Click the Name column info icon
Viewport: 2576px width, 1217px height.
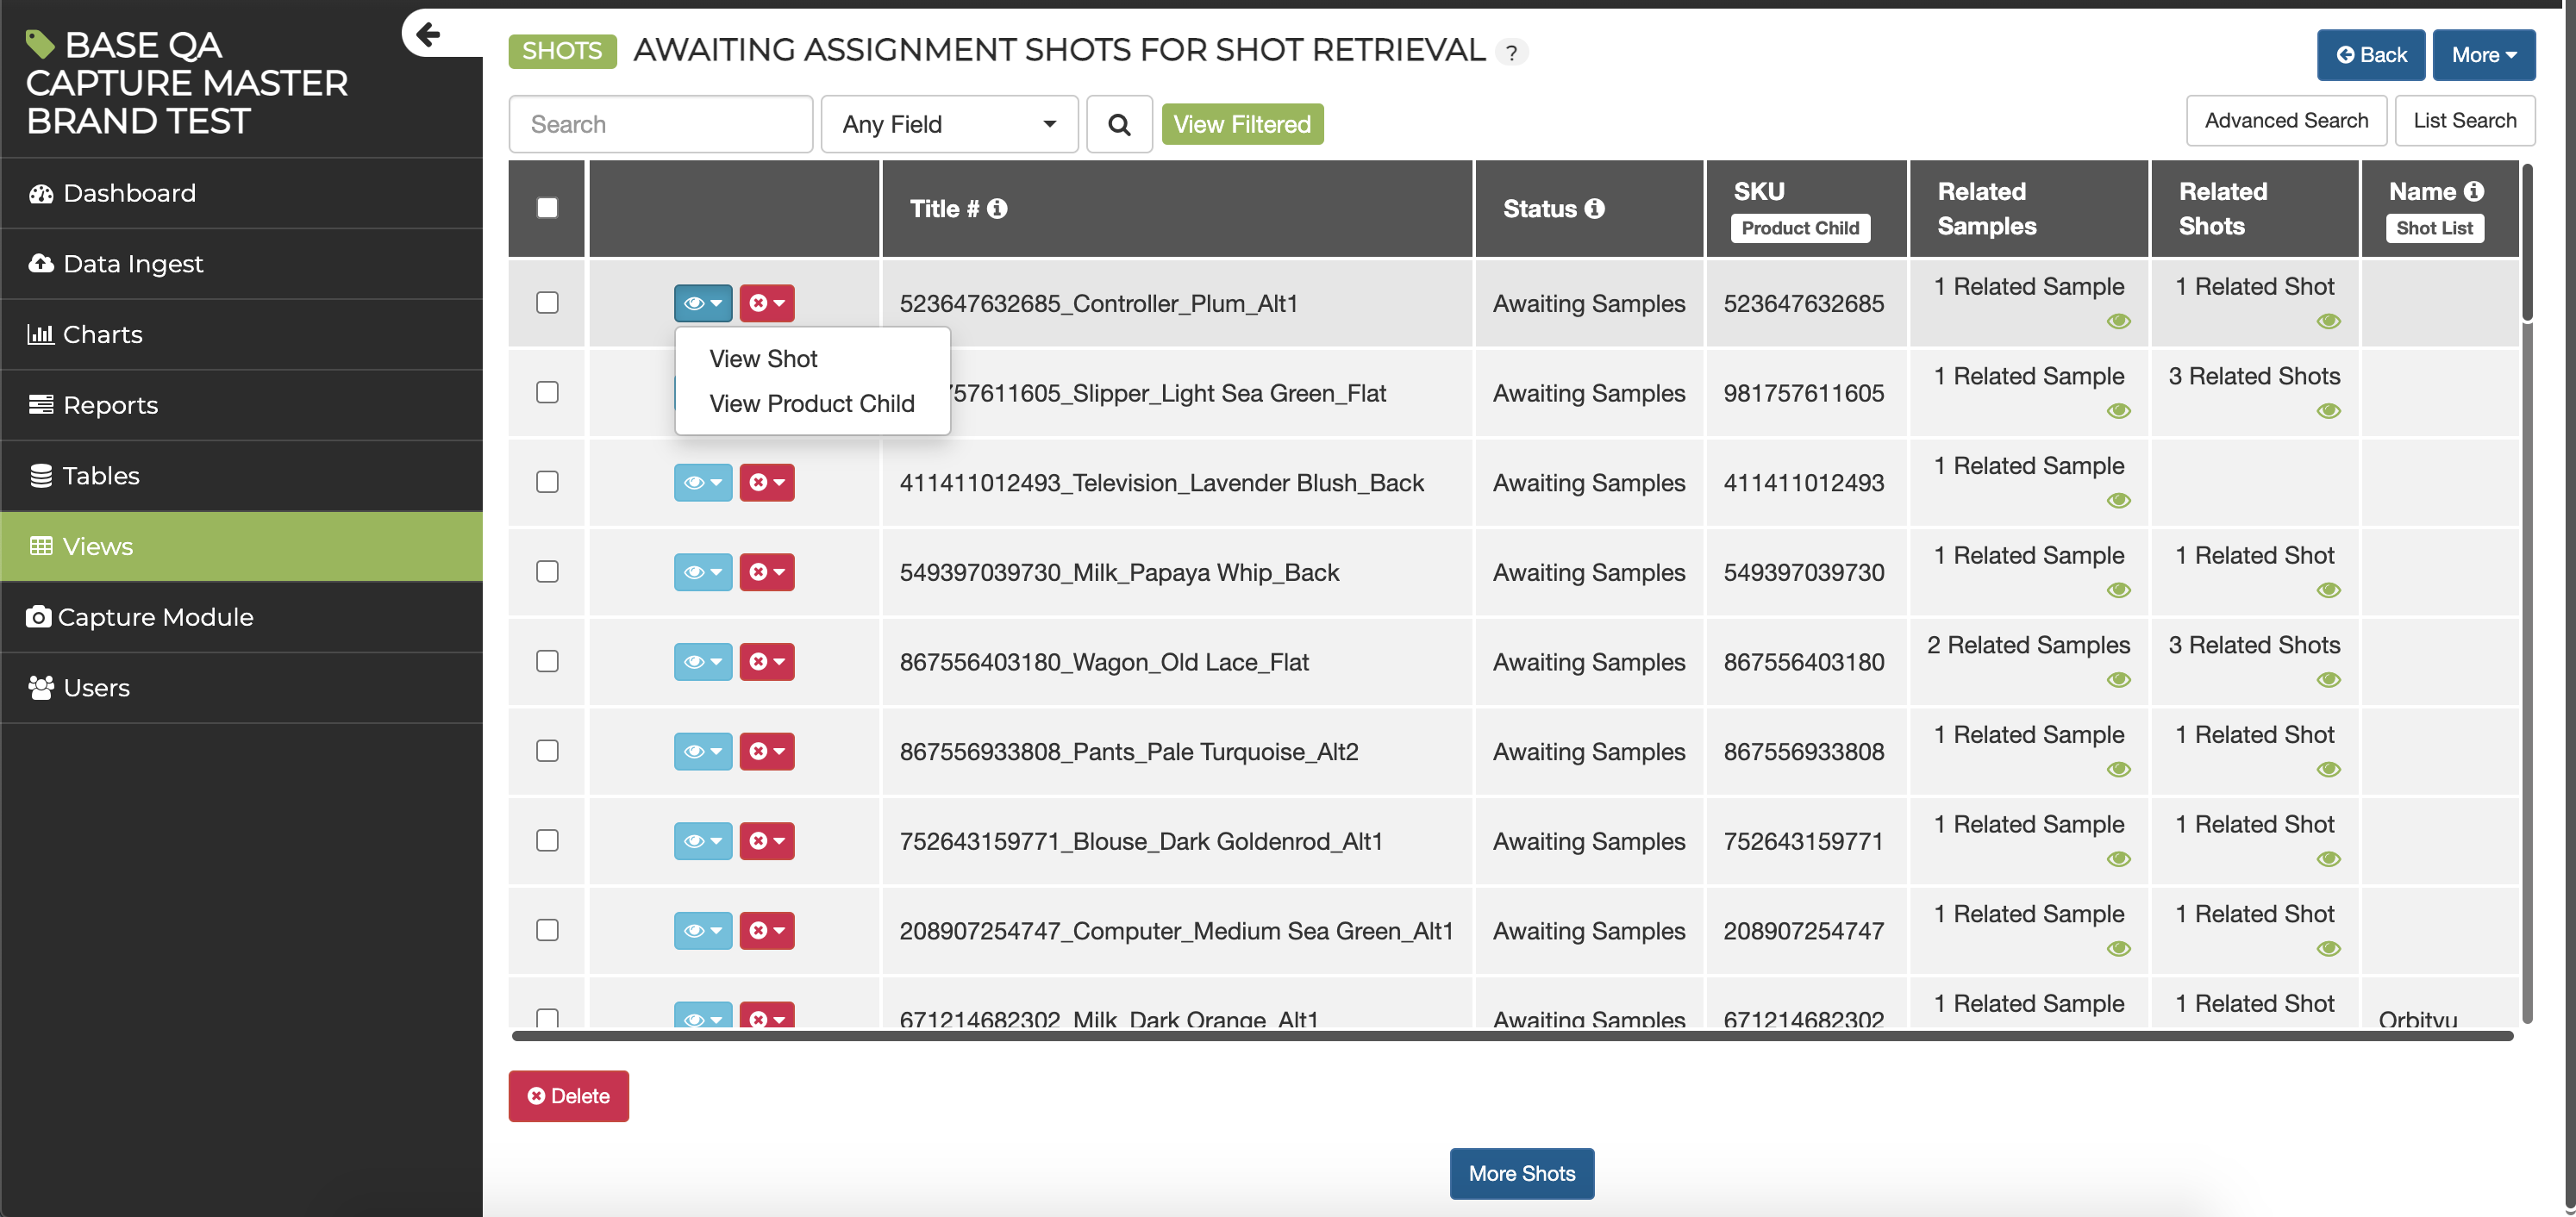2474,191
